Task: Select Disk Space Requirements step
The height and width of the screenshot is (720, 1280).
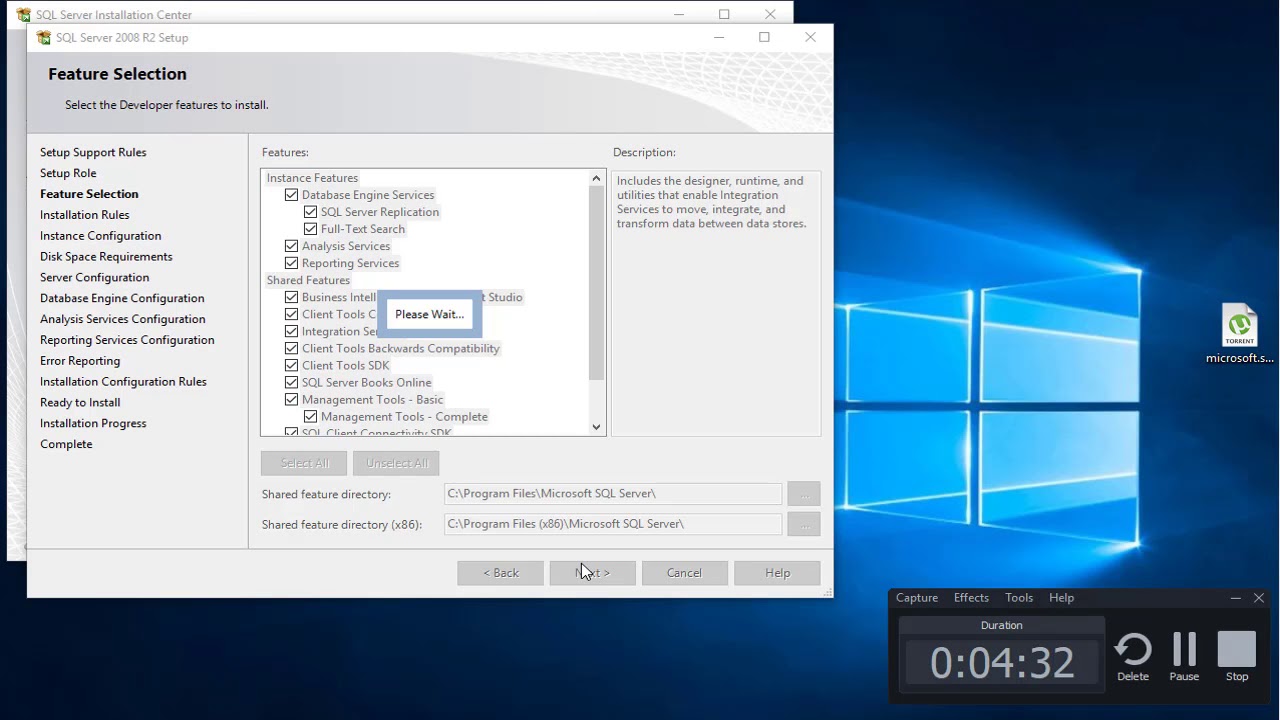Action: point(106,257)
